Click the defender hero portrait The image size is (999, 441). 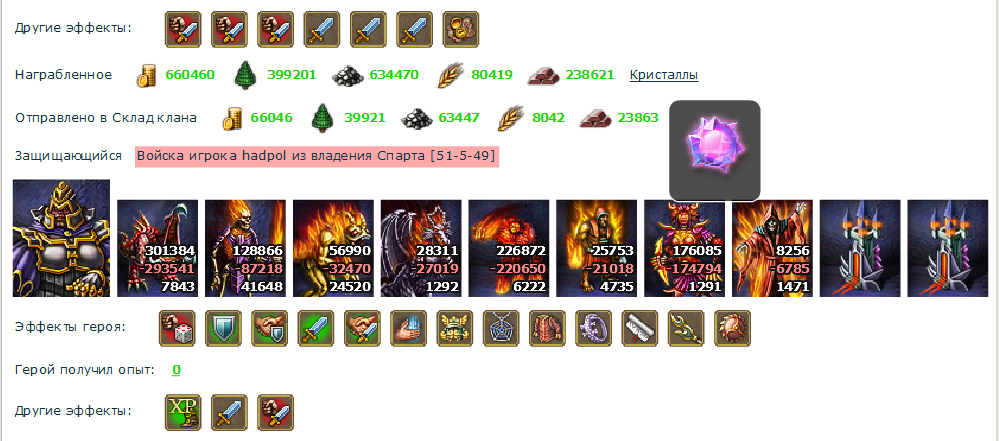click(x=61, y=238)
